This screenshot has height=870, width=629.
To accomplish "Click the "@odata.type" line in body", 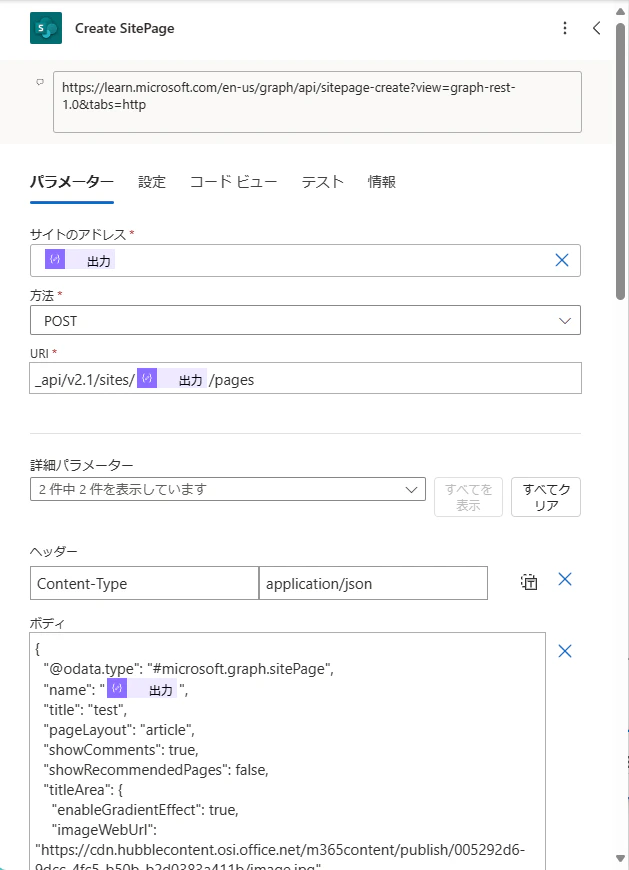I will point(189,669).
